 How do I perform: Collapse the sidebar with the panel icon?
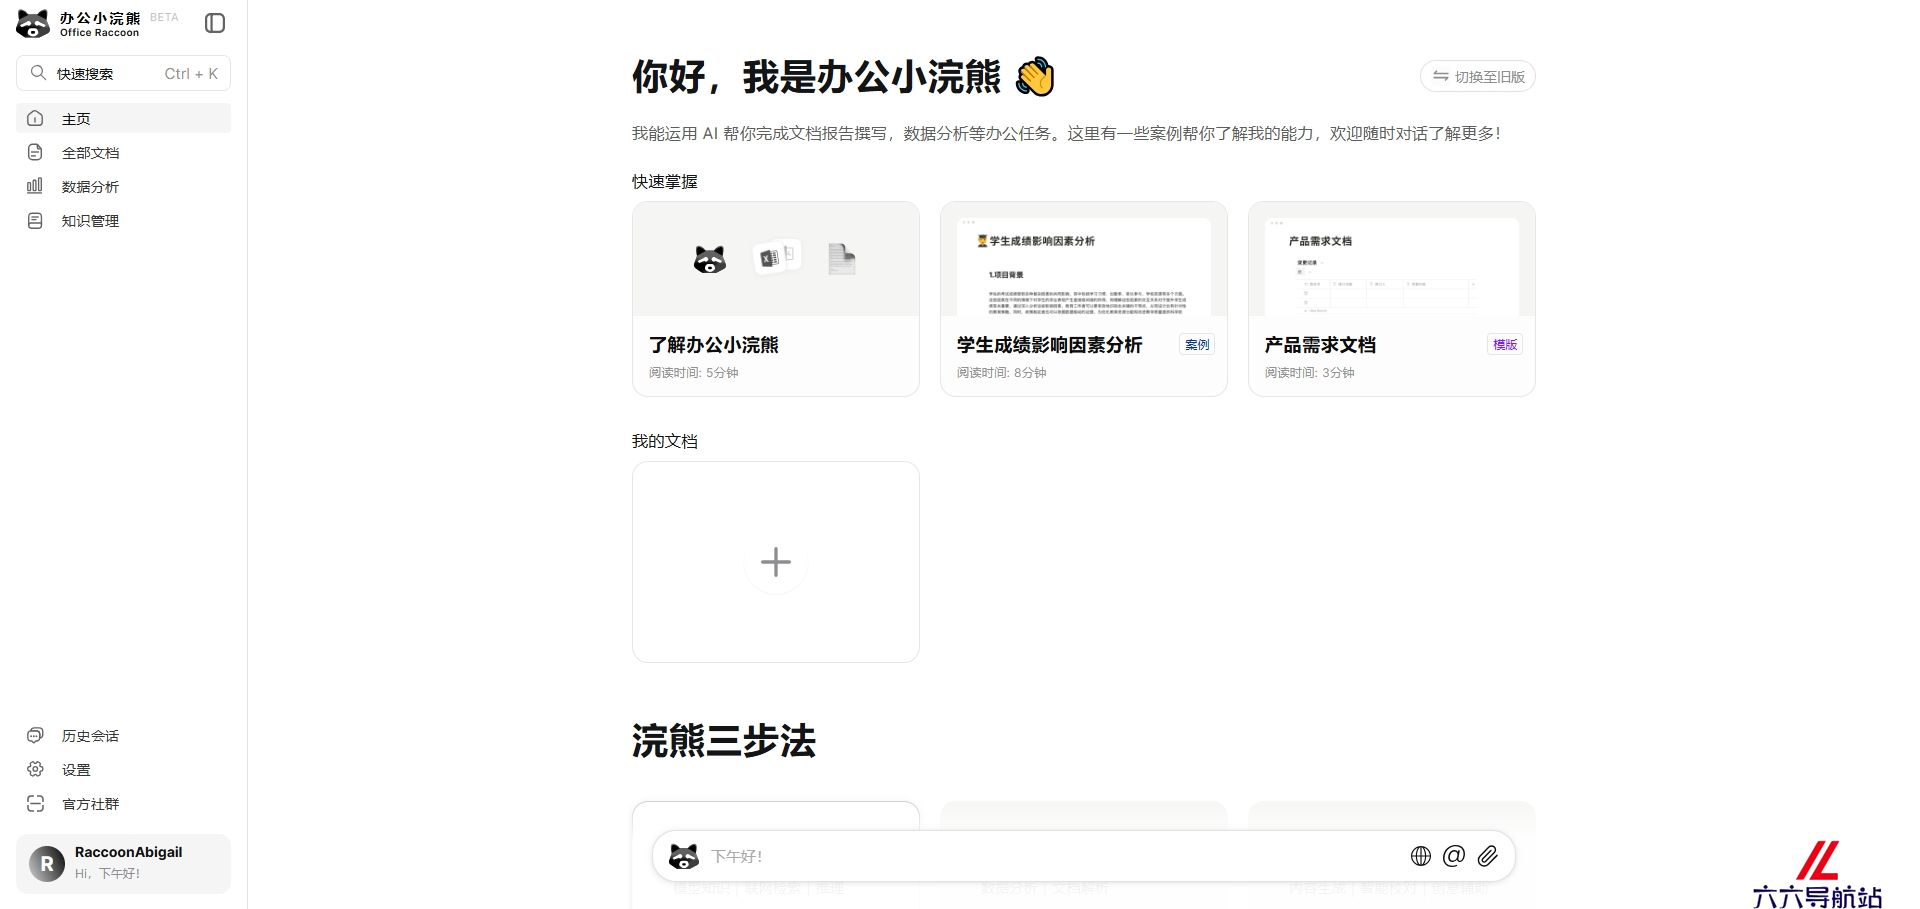pos(215,23)
